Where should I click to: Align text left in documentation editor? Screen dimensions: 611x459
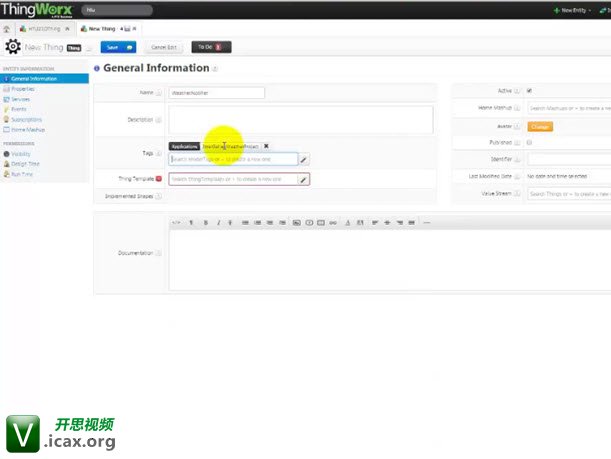coord(375,223)
